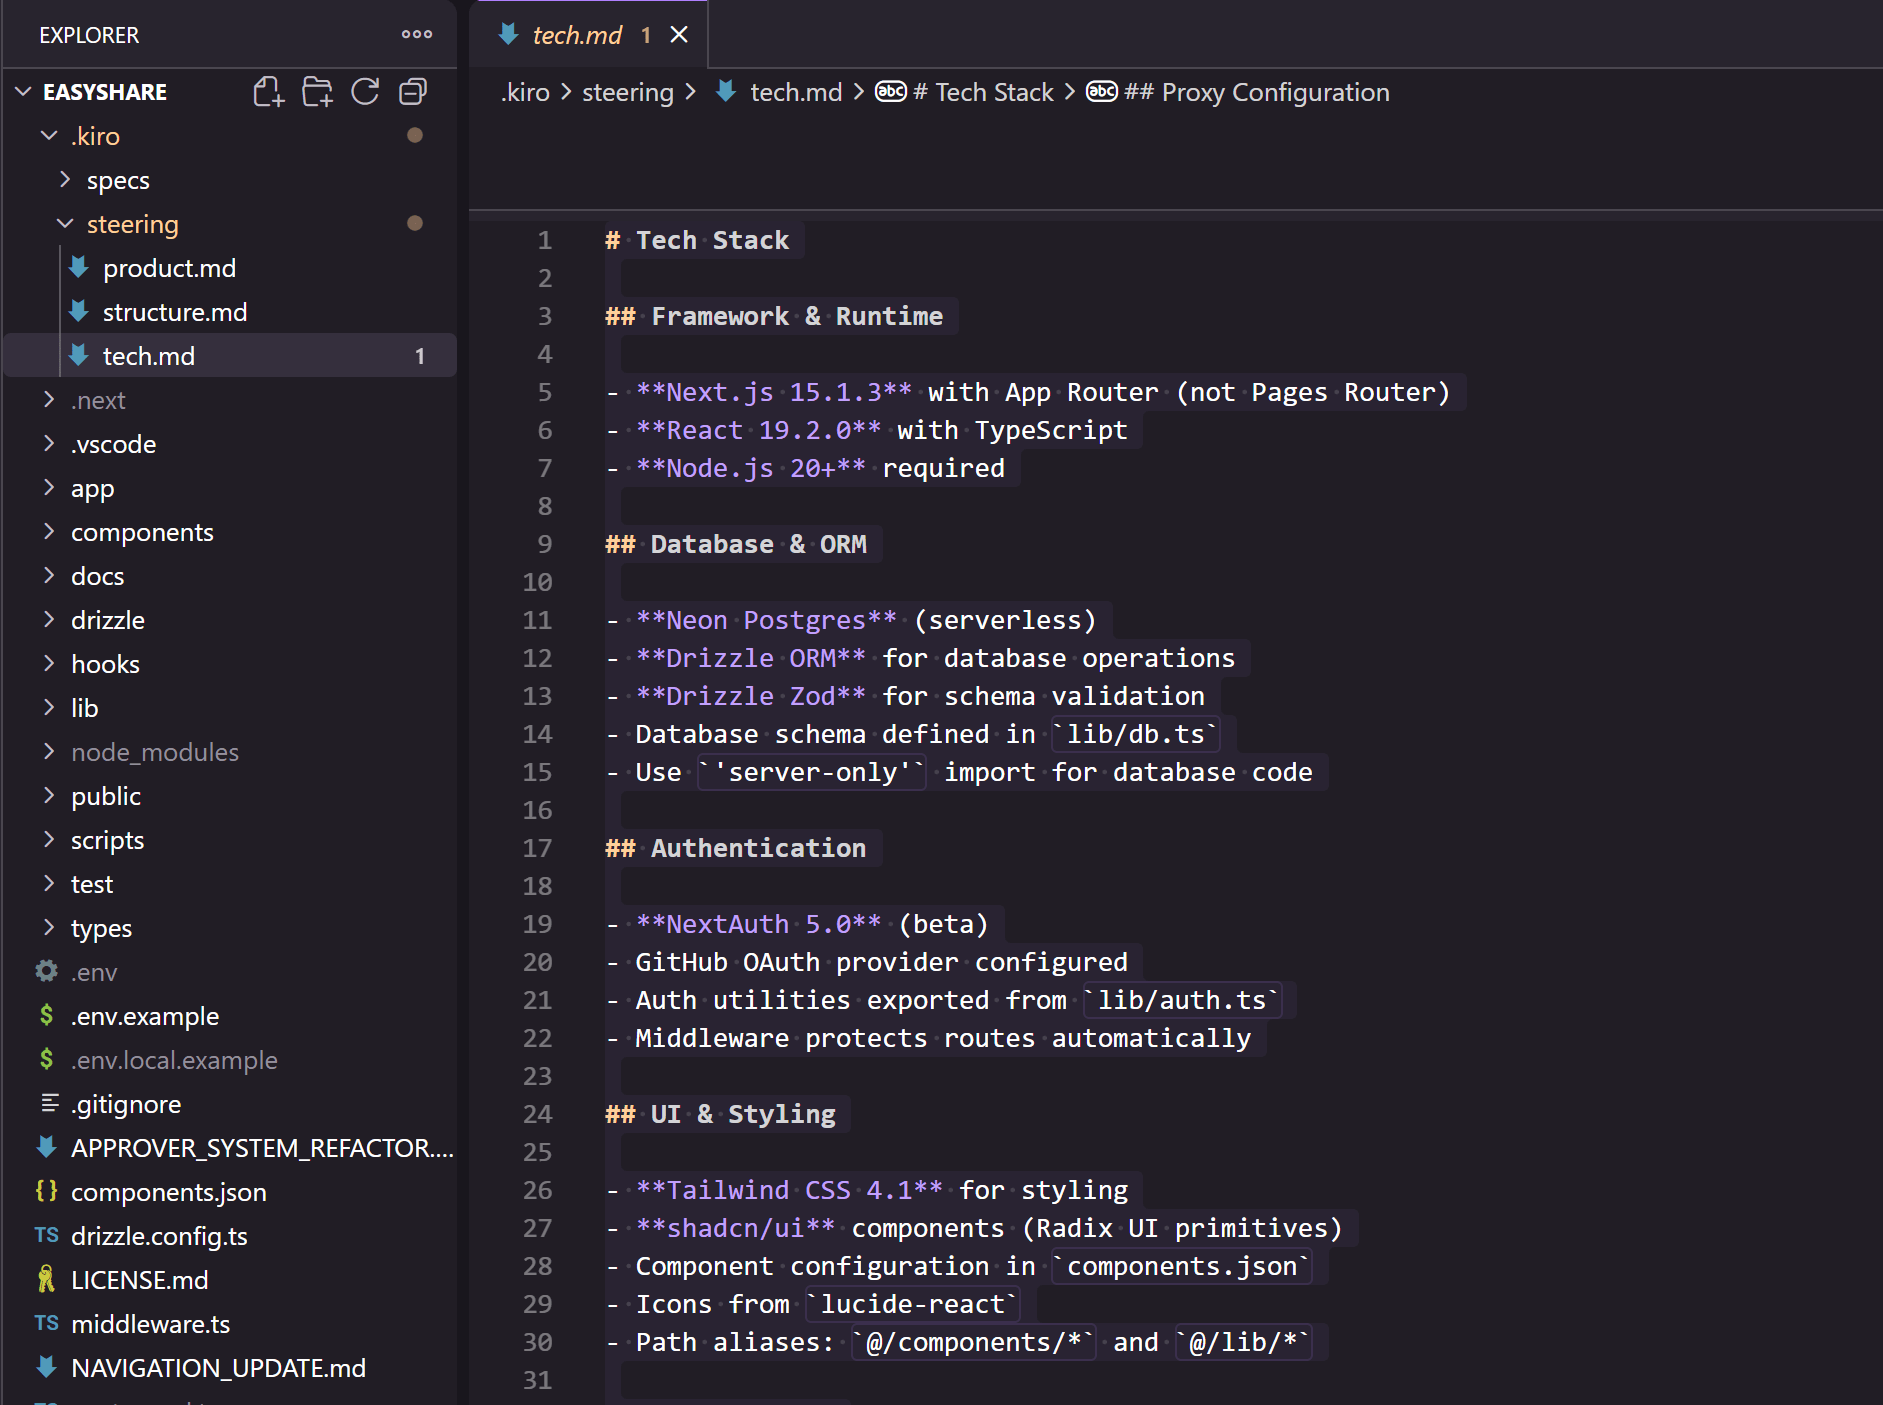Click the markdown icon beside APPROVER_SYSTEM_REFACTOR file
Viewport: 1883px width, 1405px height.
[46, 1147]
